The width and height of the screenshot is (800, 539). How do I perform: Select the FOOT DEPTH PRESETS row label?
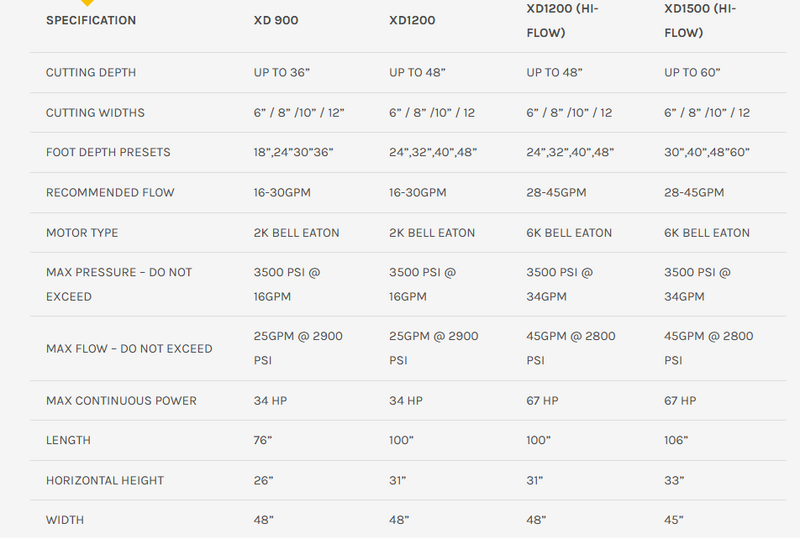tap(108, 153)
